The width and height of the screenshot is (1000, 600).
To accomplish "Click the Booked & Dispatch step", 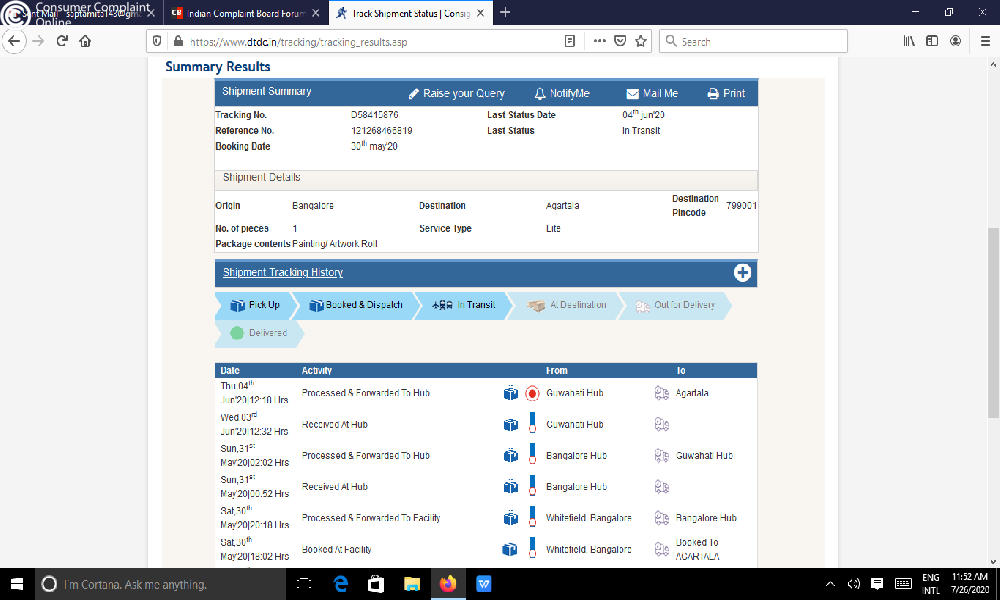I will click(355, 305).
